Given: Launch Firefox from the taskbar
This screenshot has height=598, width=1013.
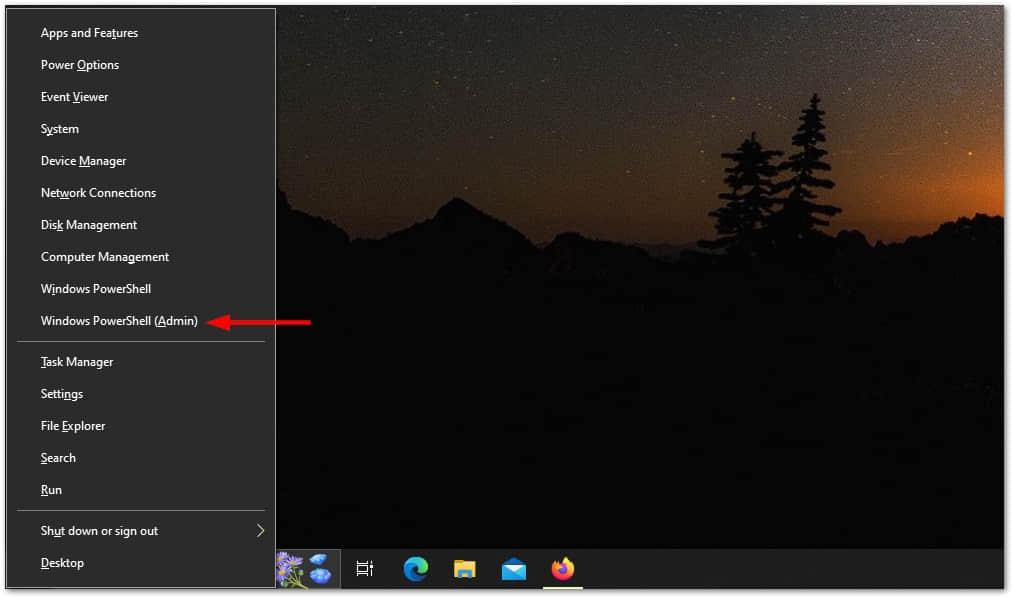Looking at the screenshot, I should (x=563, y=569).
